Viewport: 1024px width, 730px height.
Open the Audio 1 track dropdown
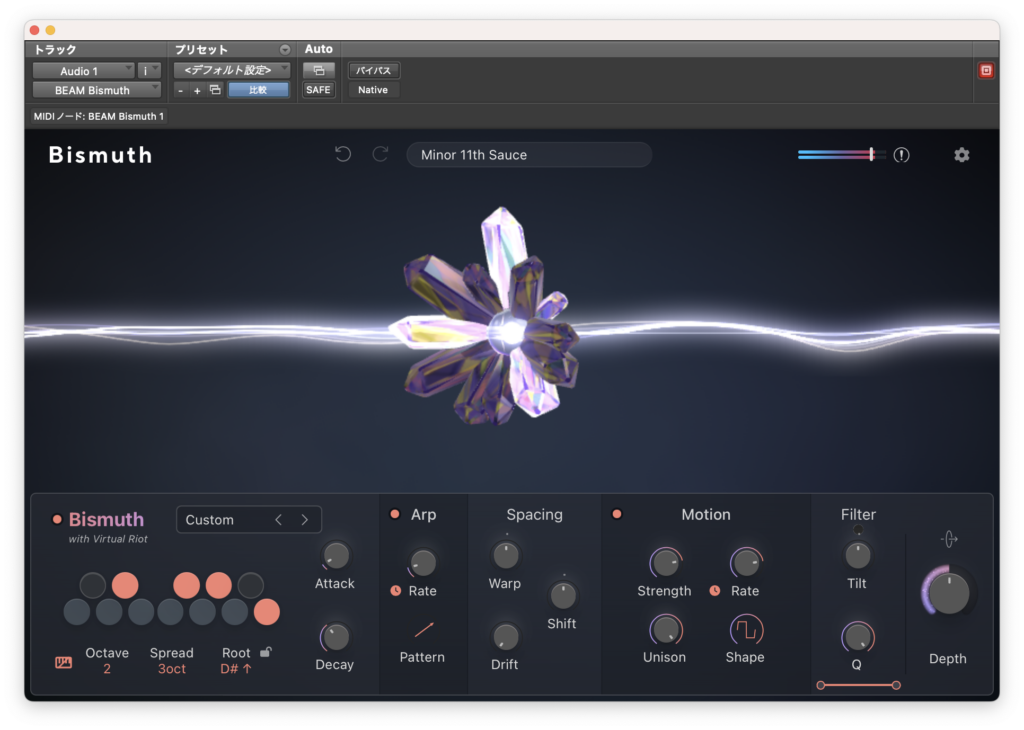[x=84, y=71]
